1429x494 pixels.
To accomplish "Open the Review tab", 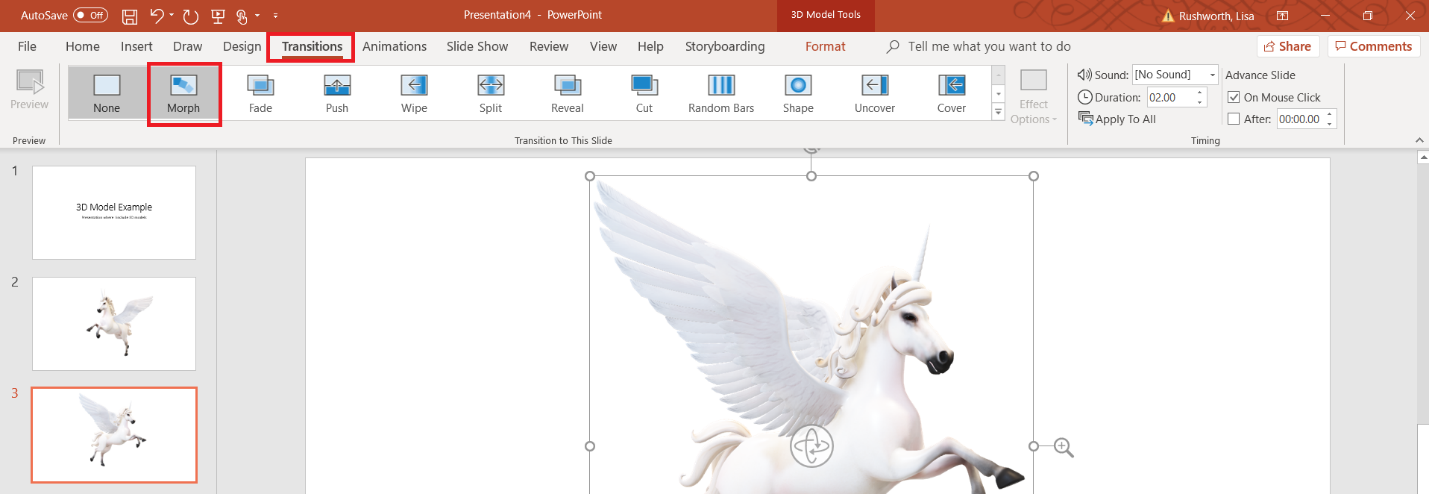I will [x=549, y=46].
